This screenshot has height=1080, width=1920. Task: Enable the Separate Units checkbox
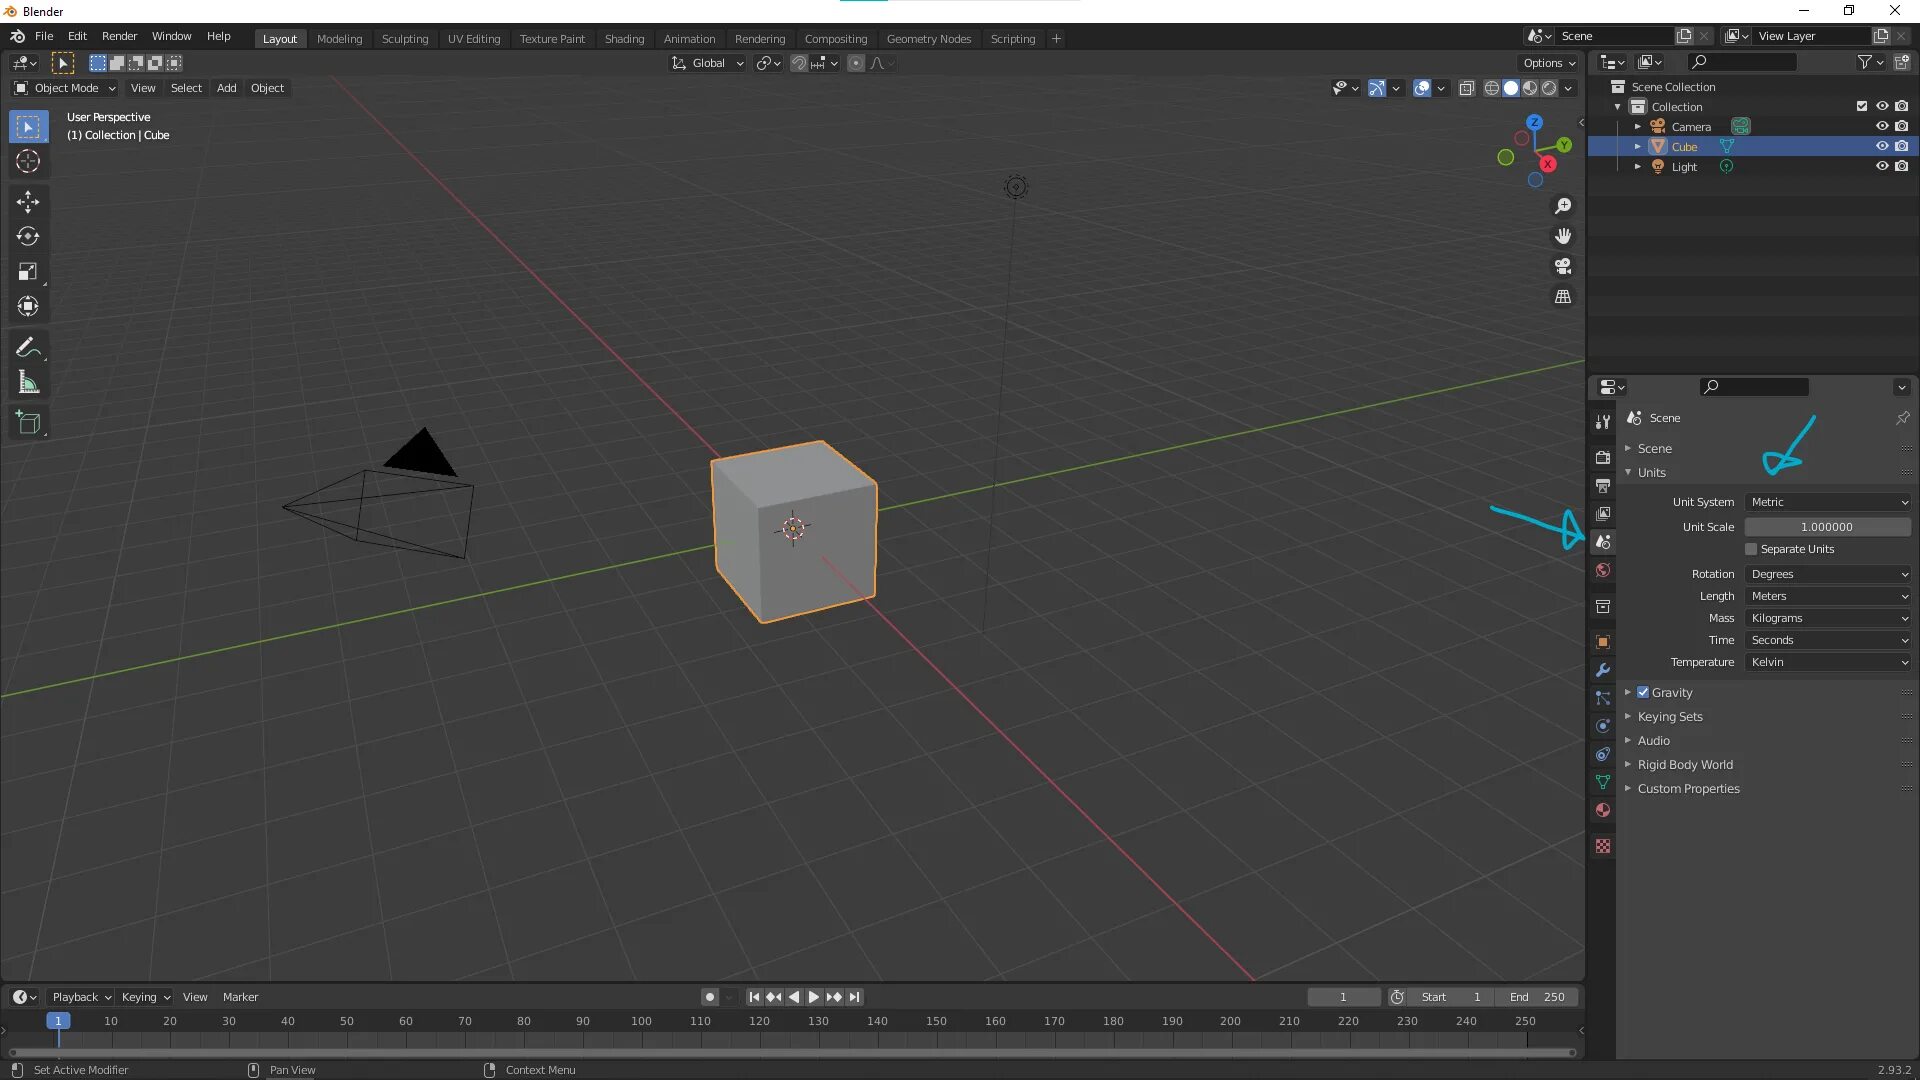pyautogui.click(x=1751, y=549)
